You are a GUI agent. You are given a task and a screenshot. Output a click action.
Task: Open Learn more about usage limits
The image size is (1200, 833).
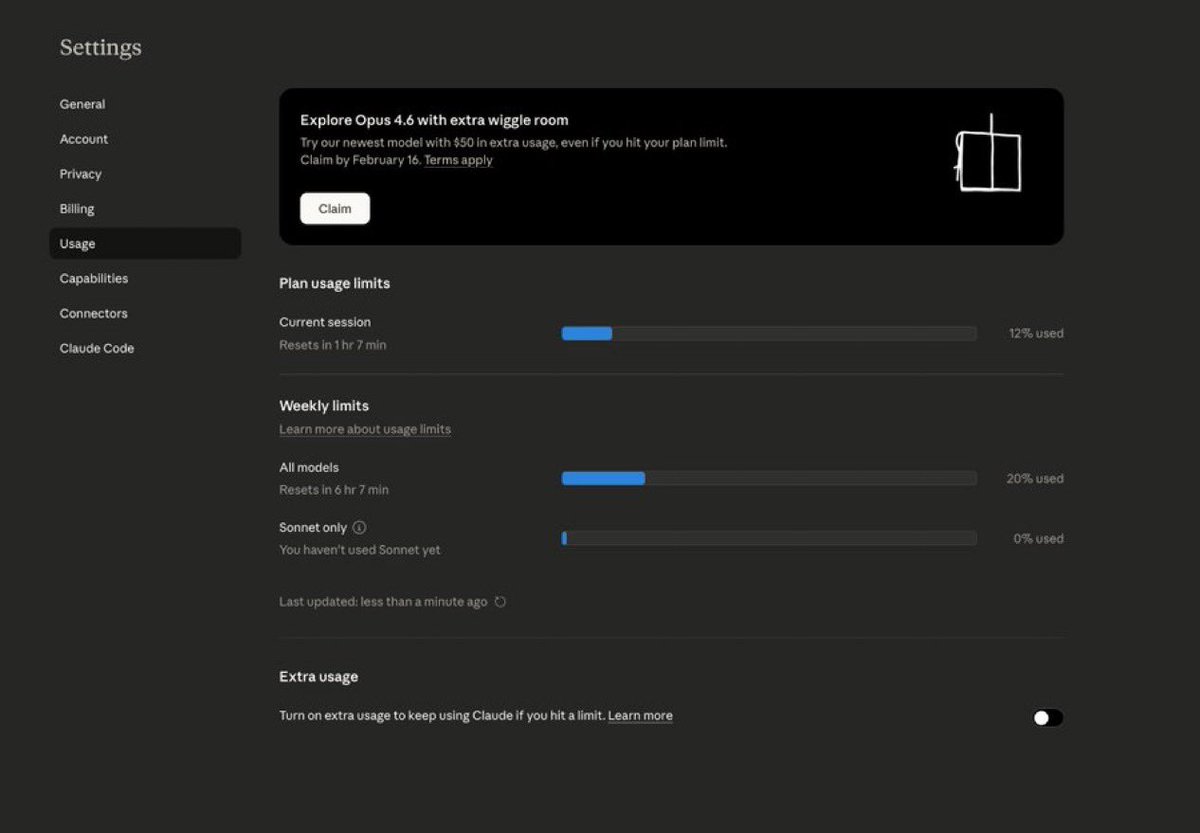click(365, 429)
